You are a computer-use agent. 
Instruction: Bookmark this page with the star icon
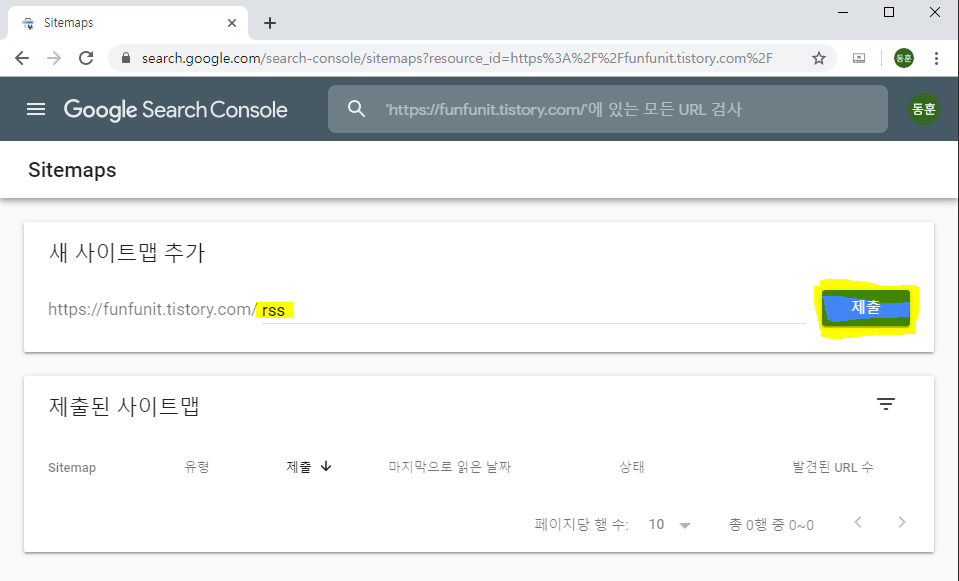click(x=819, y=58)
